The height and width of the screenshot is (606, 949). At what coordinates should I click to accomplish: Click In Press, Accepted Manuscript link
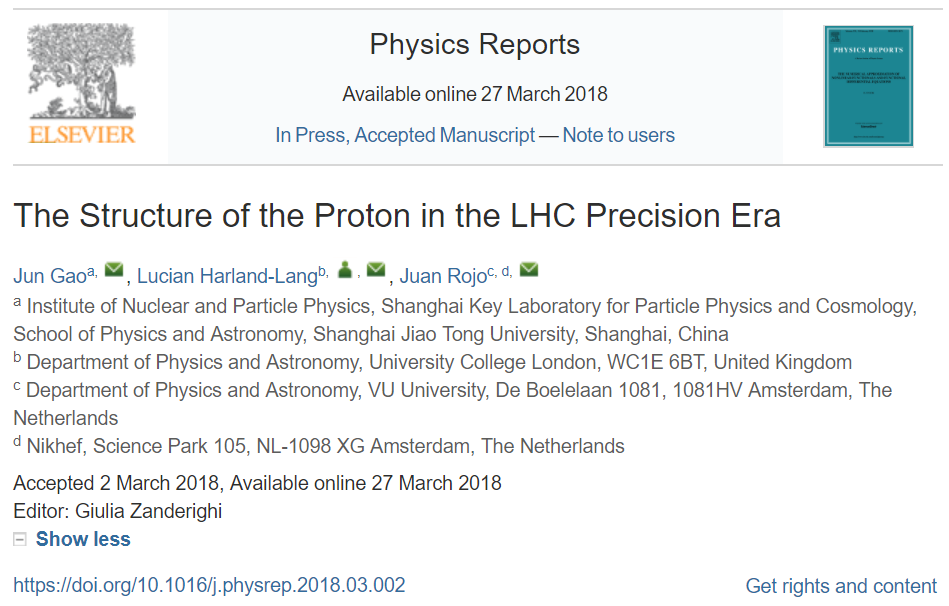tap(405, 135)
